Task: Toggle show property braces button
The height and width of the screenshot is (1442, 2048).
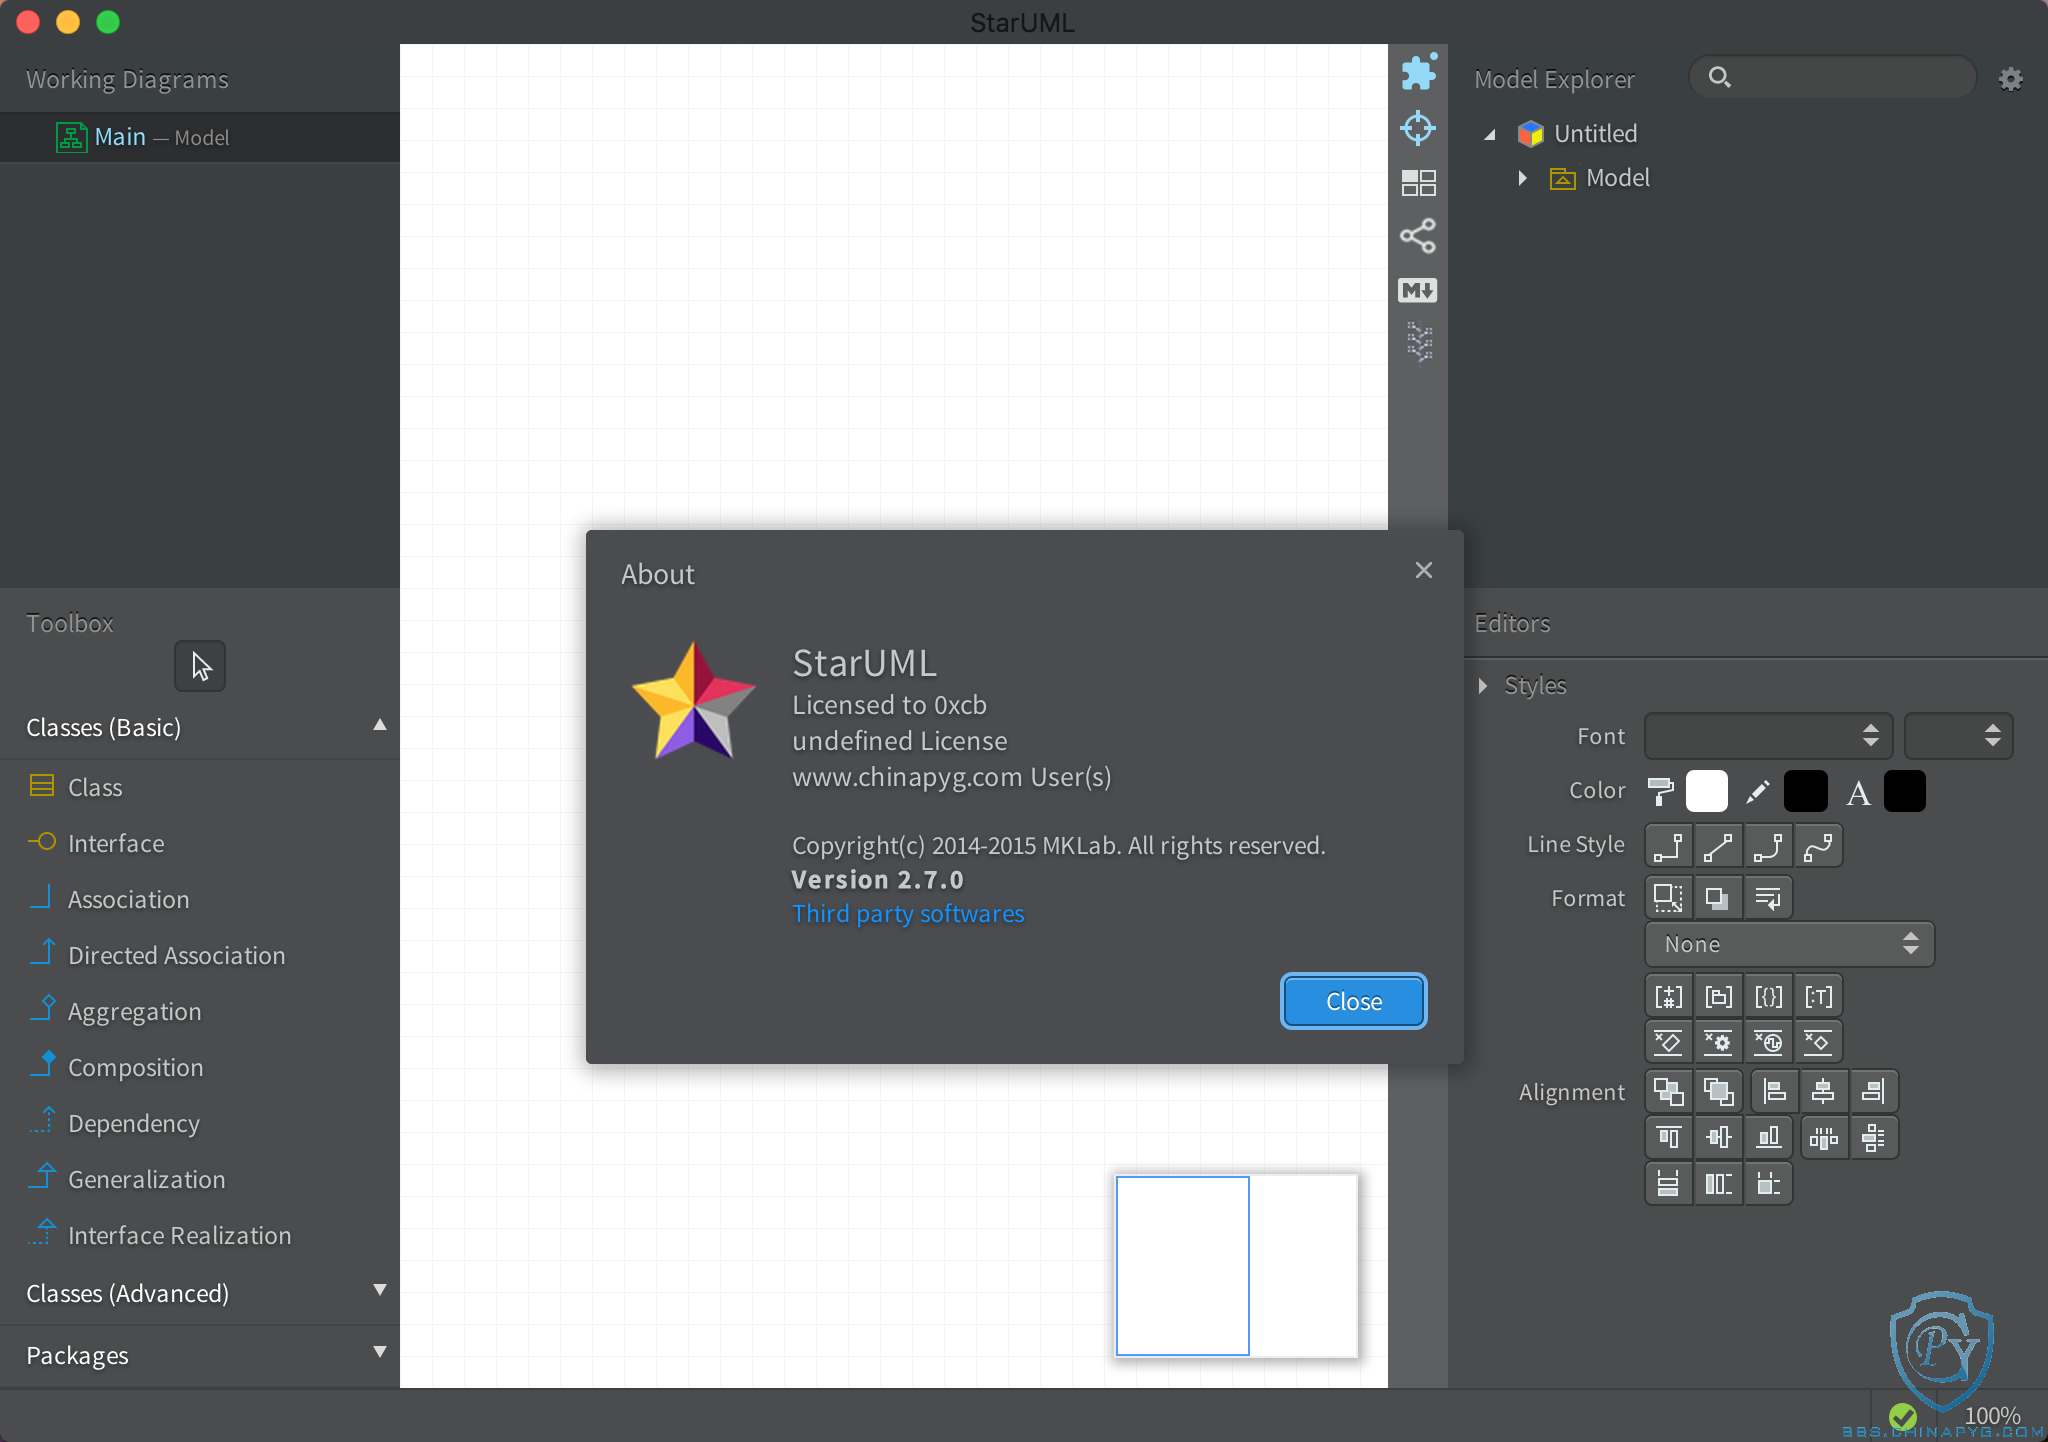Action: coord(1768,997)
